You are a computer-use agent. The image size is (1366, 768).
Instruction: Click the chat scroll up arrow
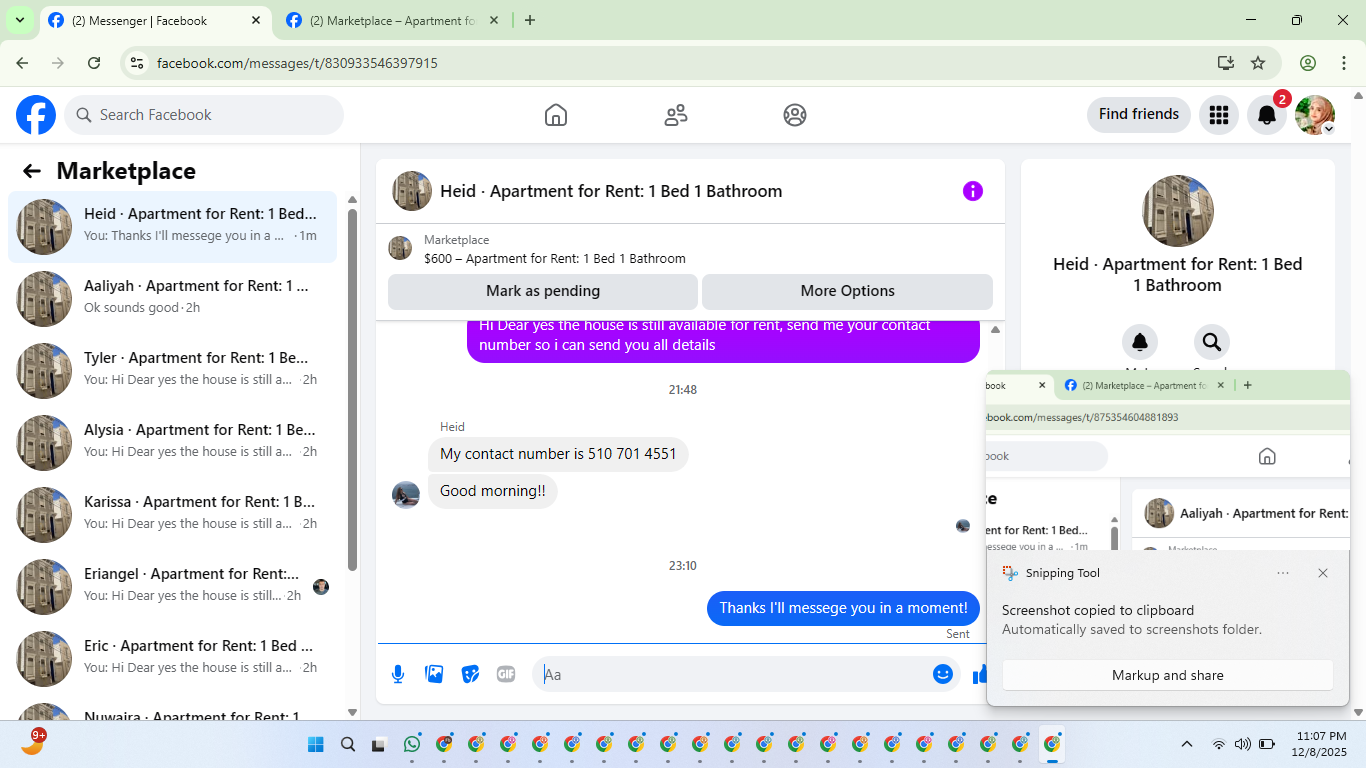(995, 330)
